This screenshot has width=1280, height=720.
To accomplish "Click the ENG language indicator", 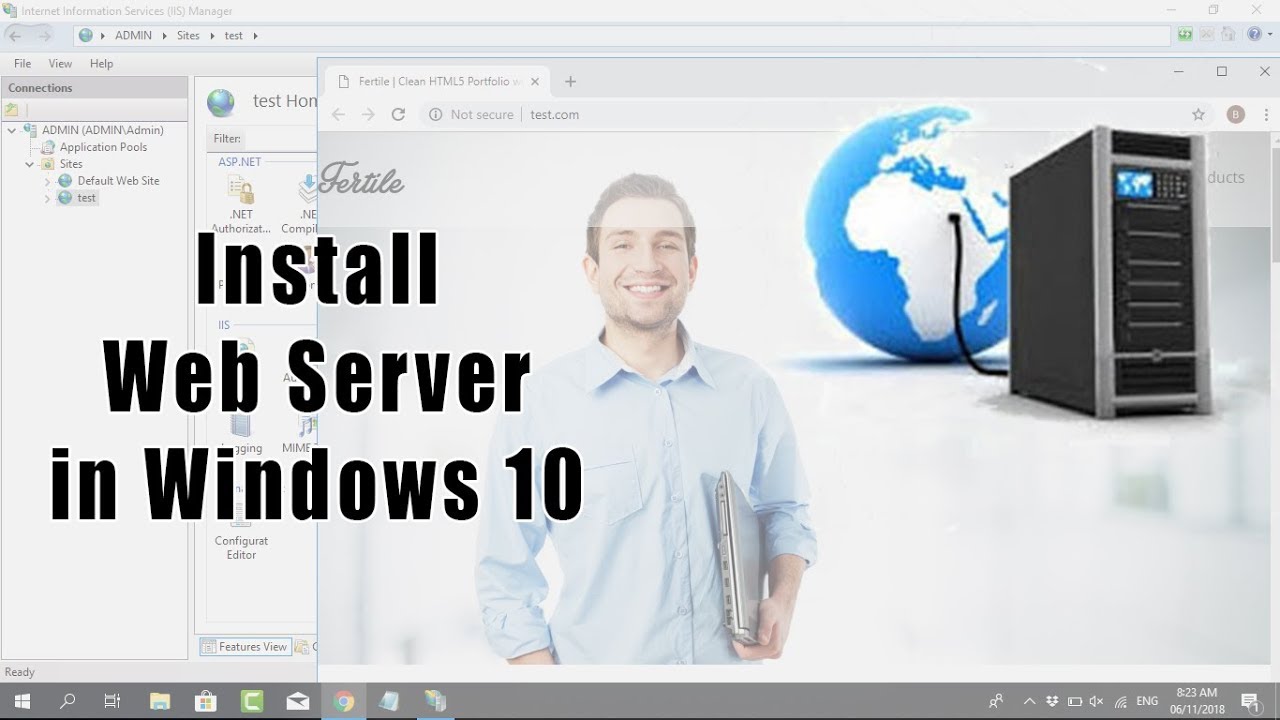I will click(x=1148, y=701).
